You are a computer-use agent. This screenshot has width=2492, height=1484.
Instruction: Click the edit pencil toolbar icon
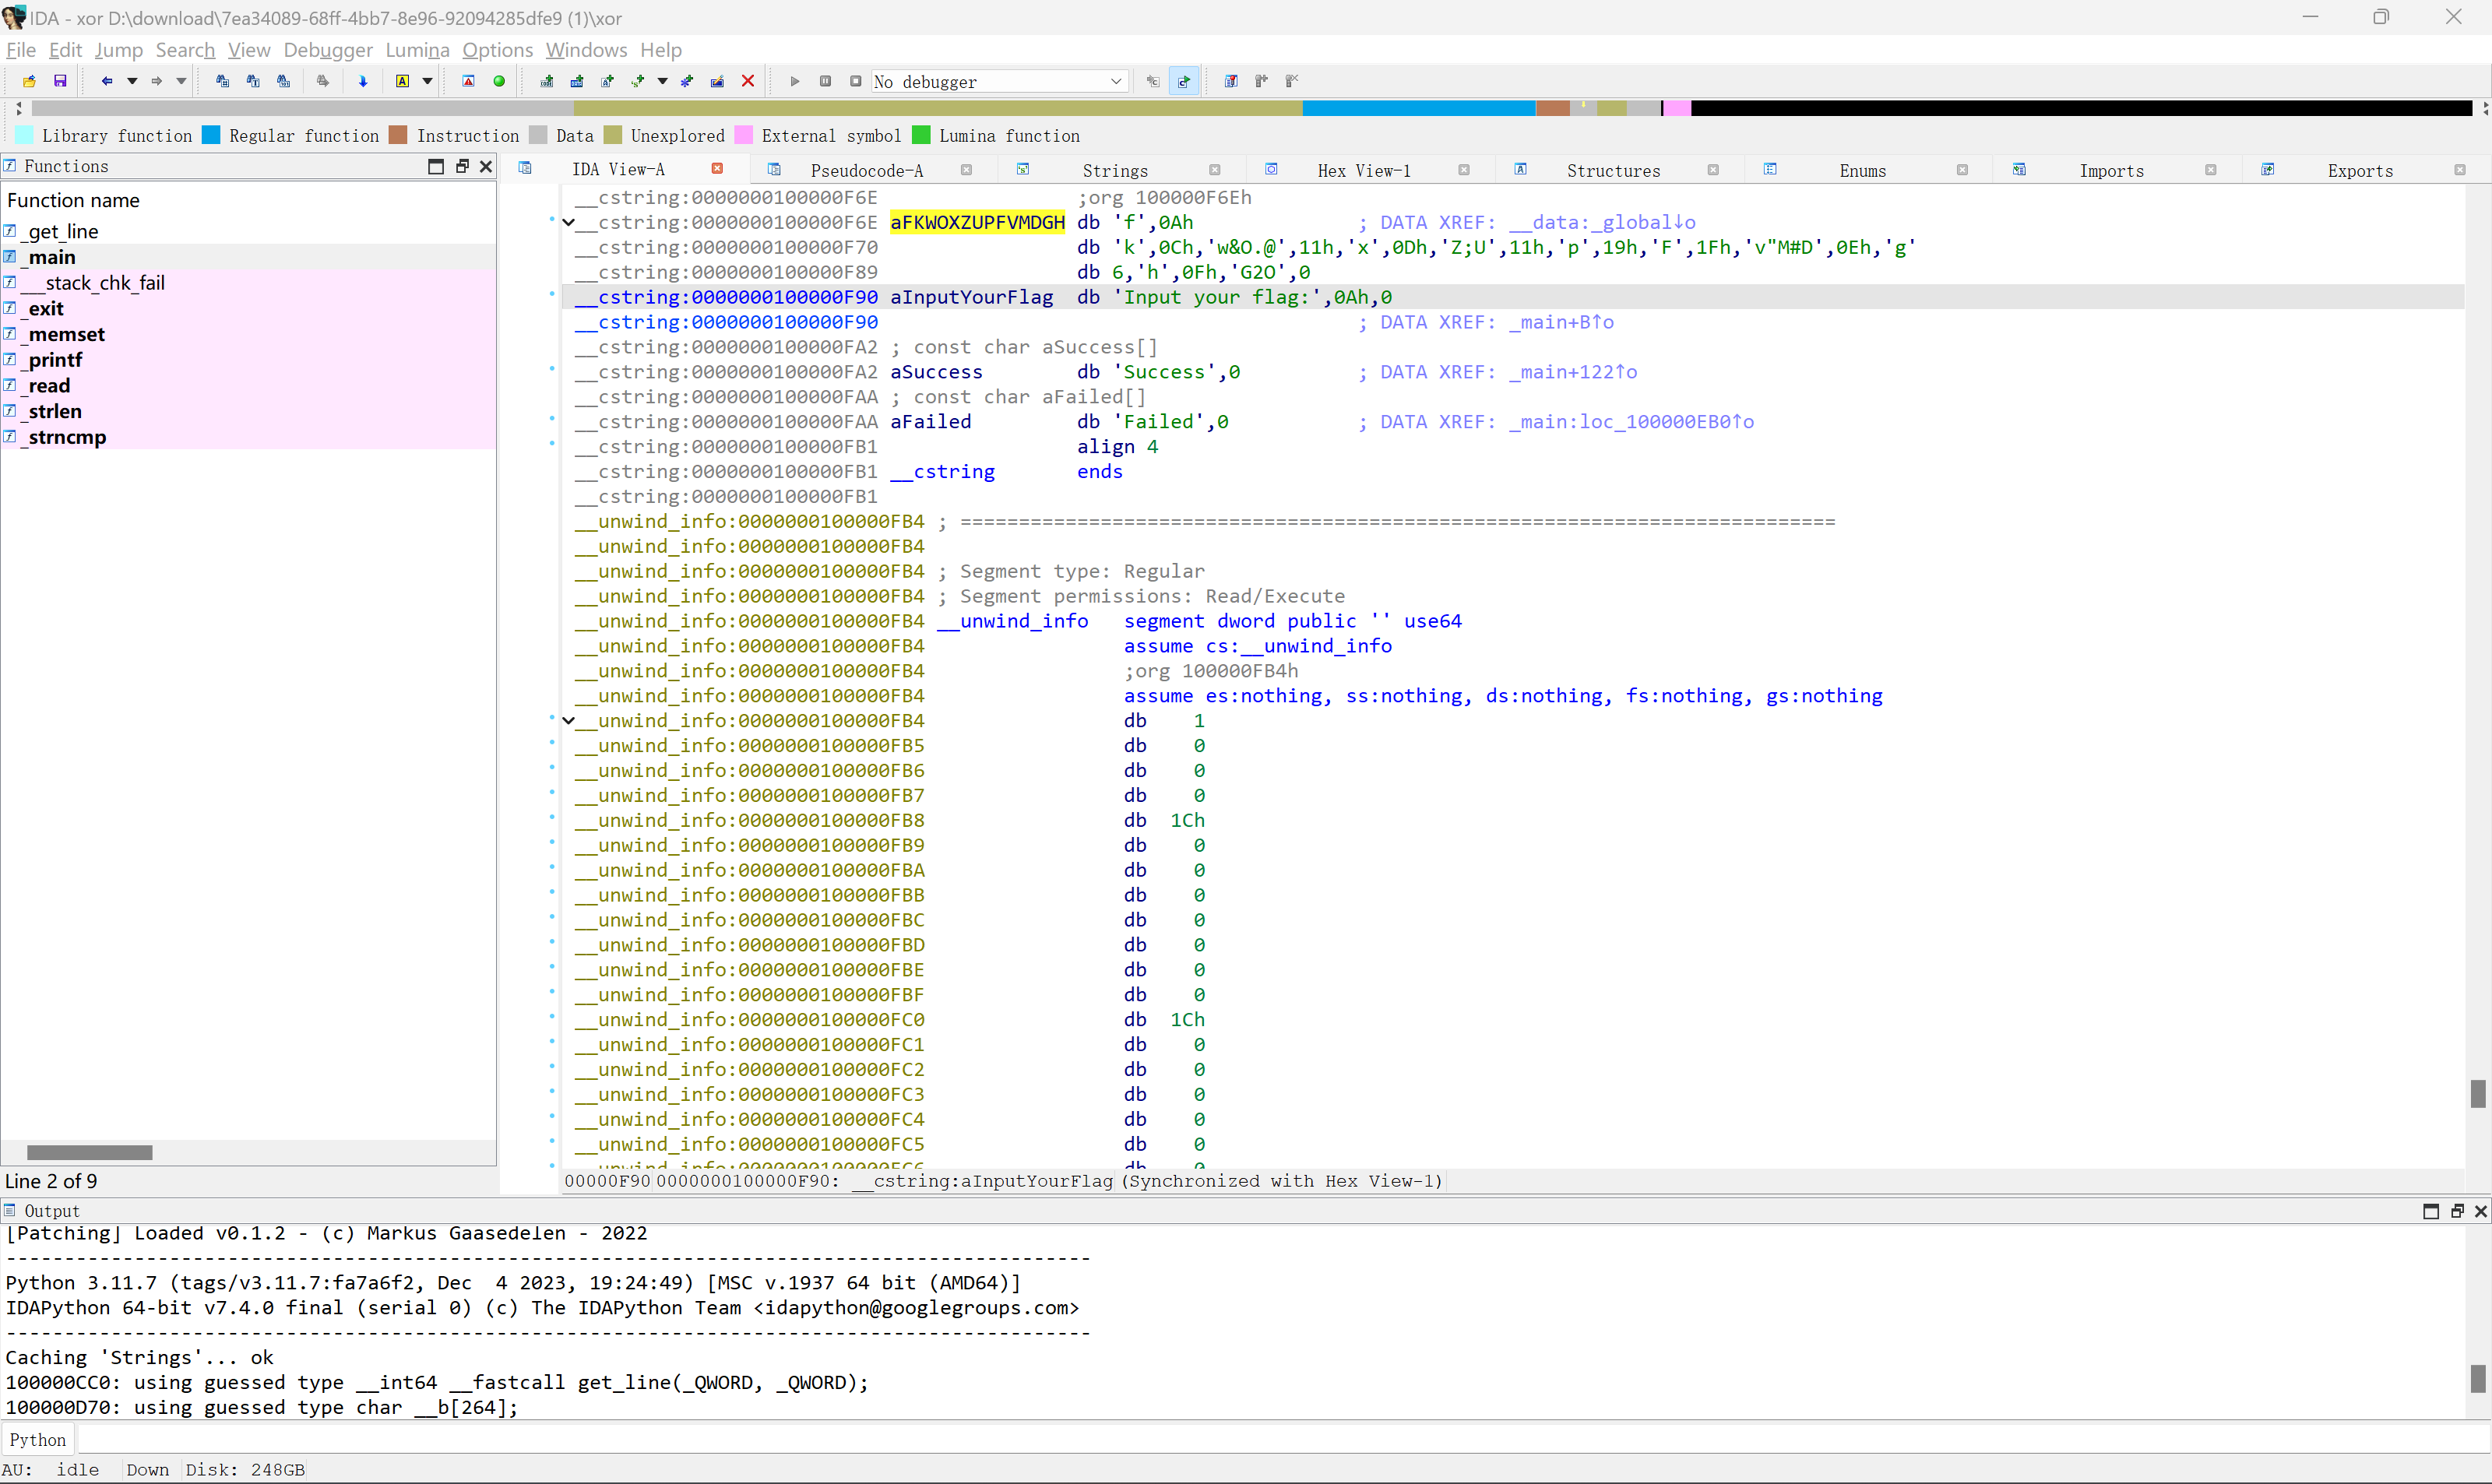coord(717,81)
